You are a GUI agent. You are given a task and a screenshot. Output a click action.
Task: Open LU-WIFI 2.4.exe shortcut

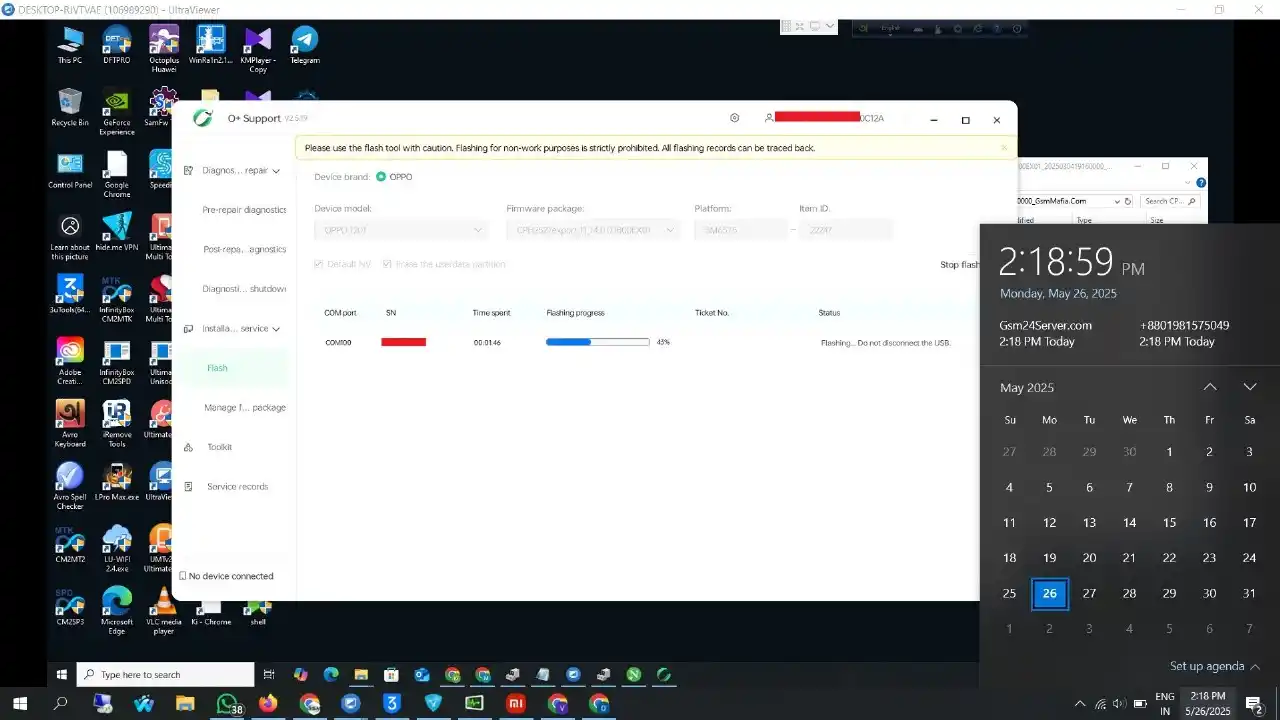point(116,548)
